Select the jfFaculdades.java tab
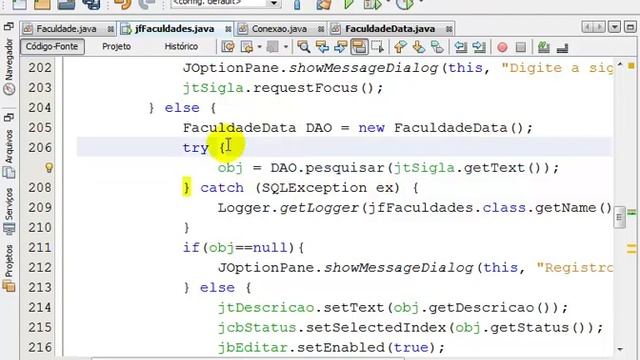 pos(174,29)
